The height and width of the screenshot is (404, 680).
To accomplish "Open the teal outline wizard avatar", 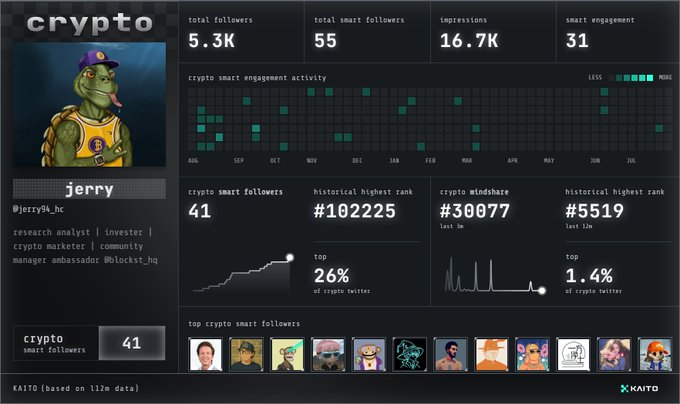I will [410, 355].
